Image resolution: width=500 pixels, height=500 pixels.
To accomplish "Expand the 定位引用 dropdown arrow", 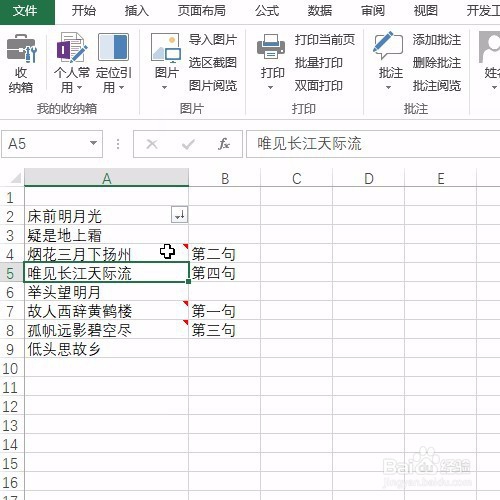I will click(121, 88).
